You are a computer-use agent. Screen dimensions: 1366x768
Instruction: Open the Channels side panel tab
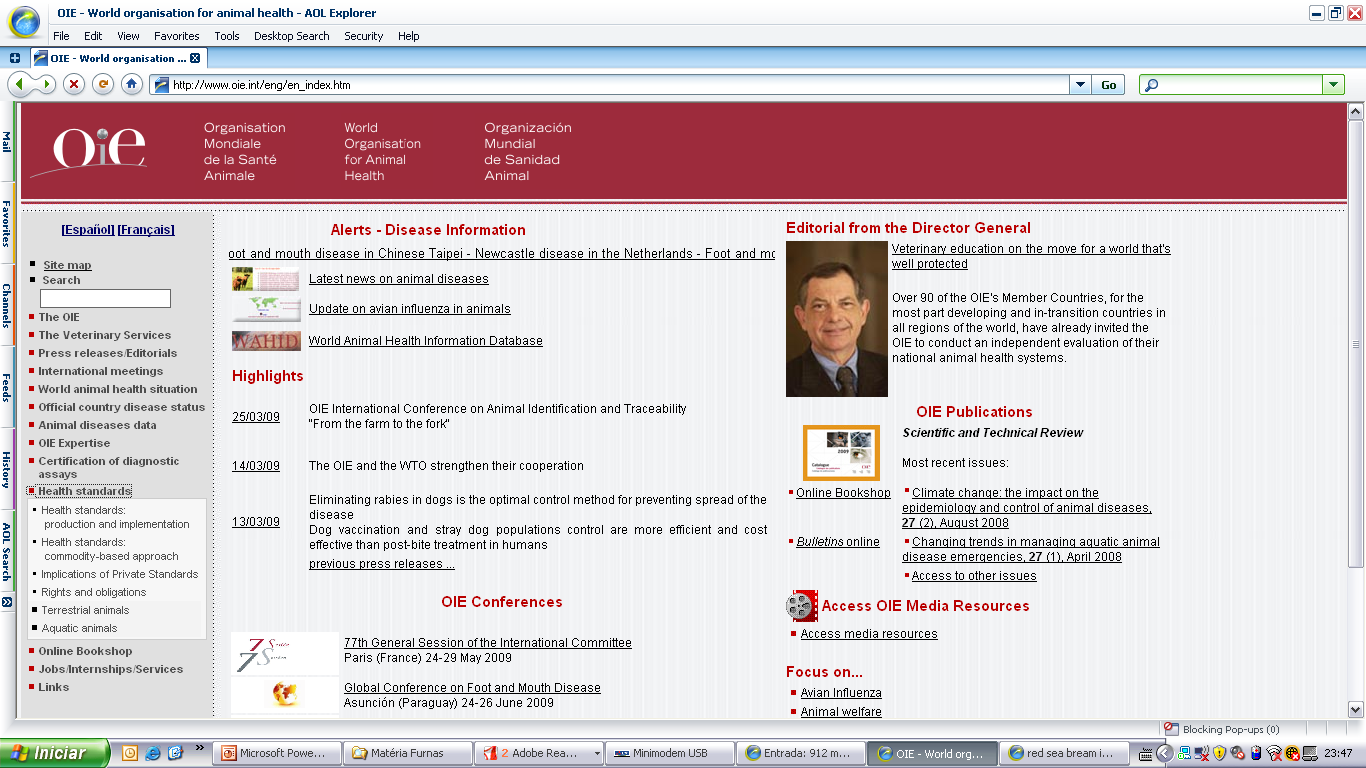(x=7, y=306)
